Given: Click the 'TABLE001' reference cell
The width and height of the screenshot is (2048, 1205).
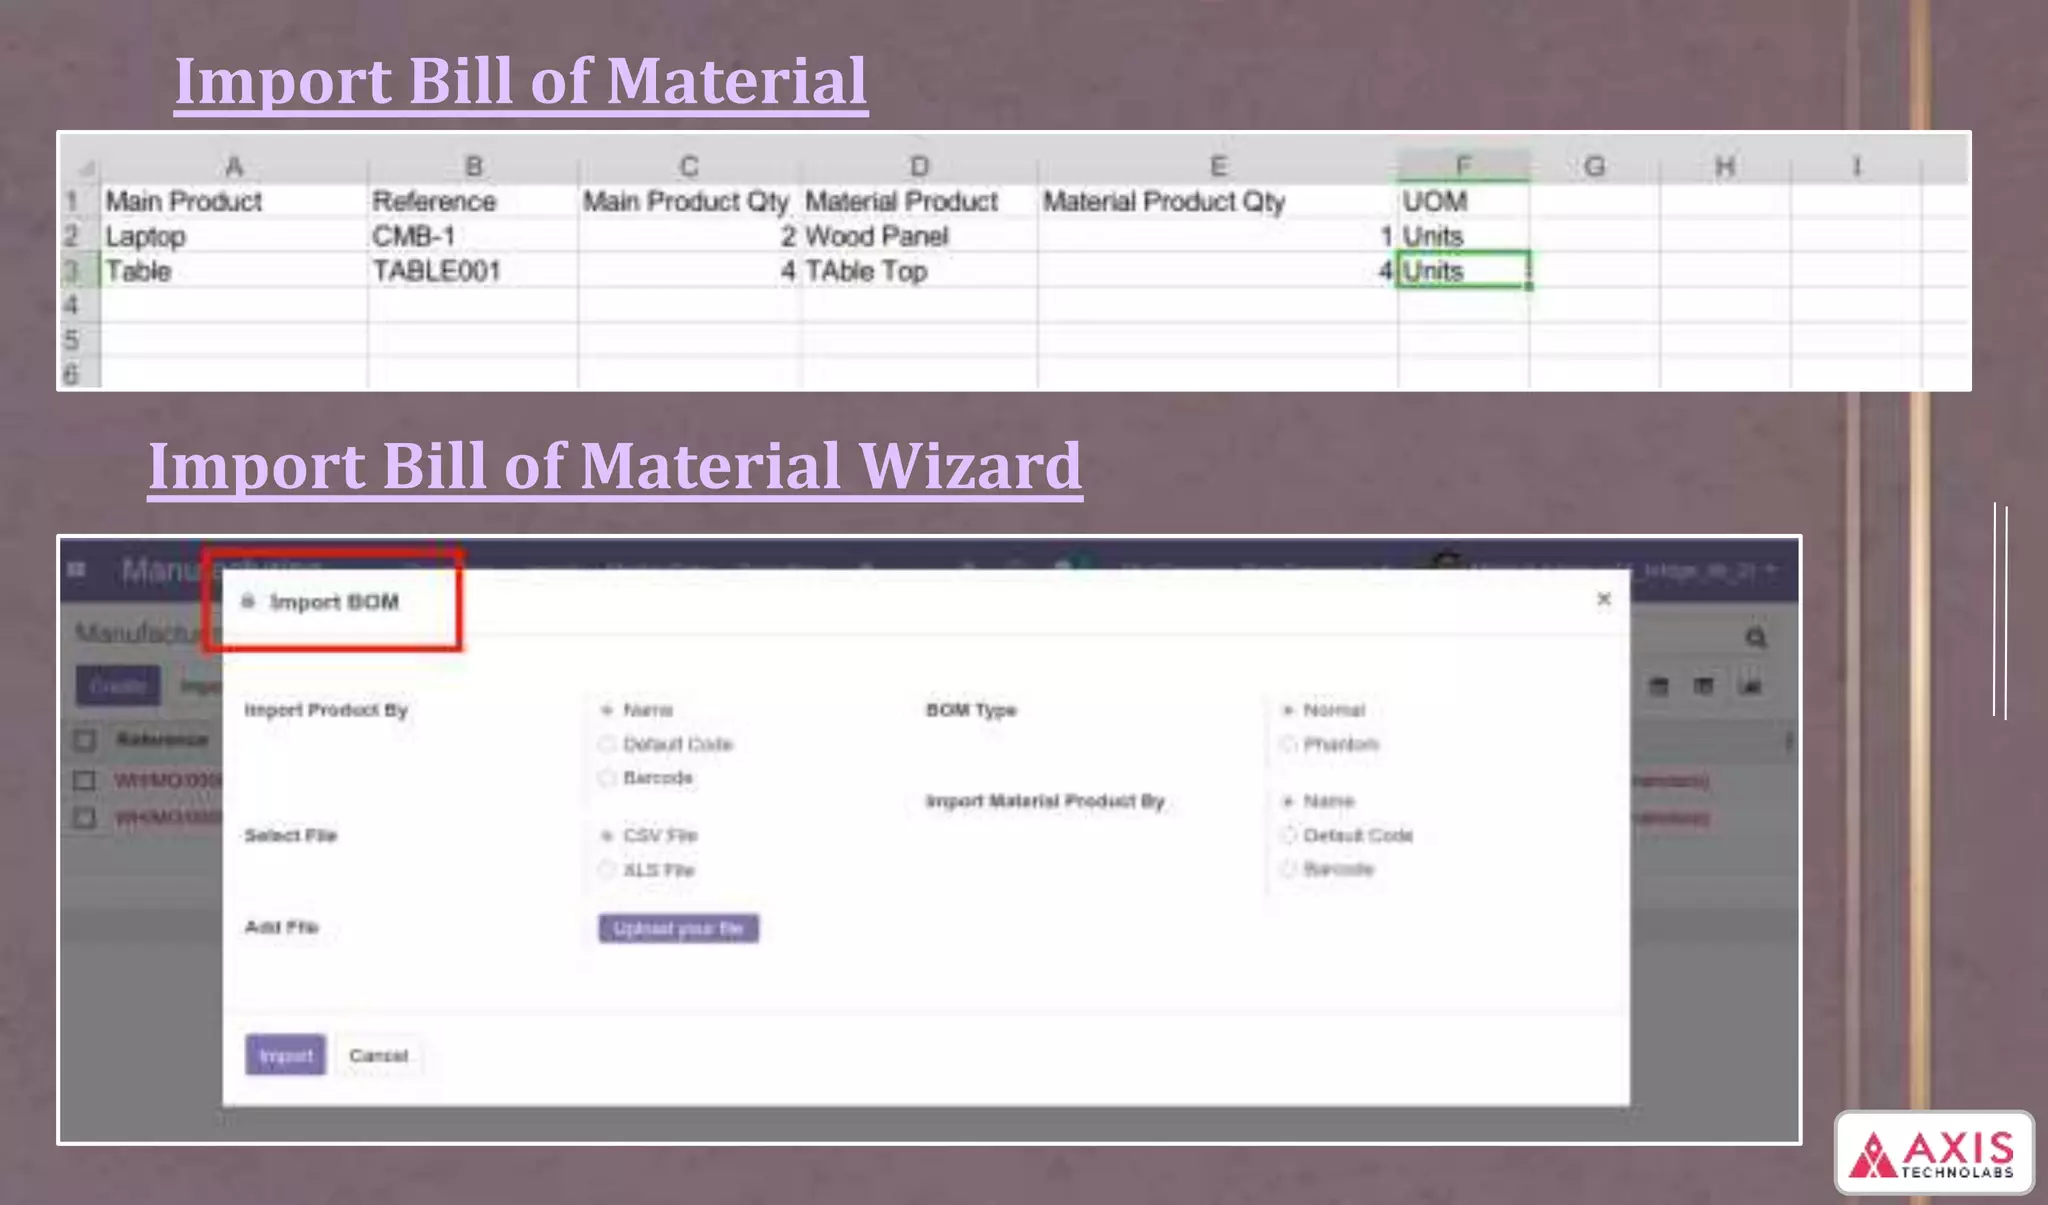Looking at the screenshot, I should (x=473, y=271).
